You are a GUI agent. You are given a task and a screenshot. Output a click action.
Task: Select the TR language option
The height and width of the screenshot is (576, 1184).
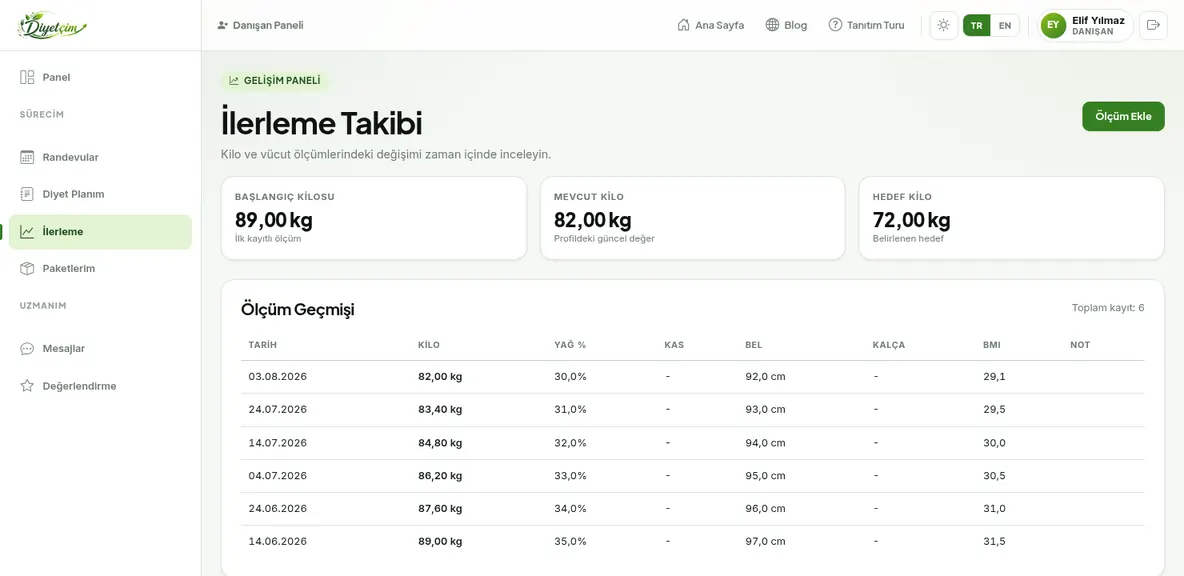coord(976,26)
